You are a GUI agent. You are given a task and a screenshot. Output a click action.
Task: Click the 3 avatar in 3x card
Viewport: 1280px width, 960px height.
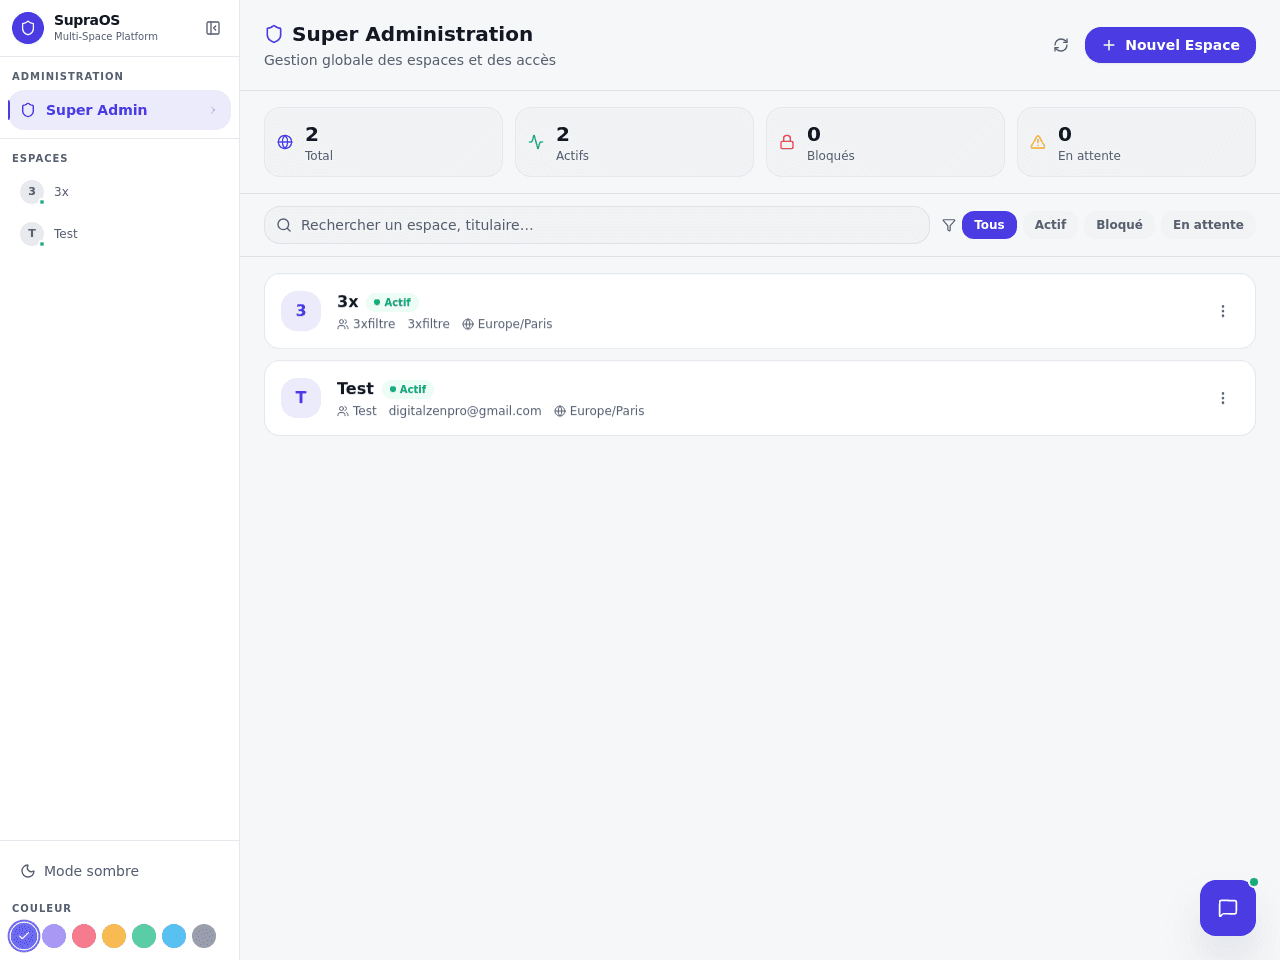coord(301,311)
